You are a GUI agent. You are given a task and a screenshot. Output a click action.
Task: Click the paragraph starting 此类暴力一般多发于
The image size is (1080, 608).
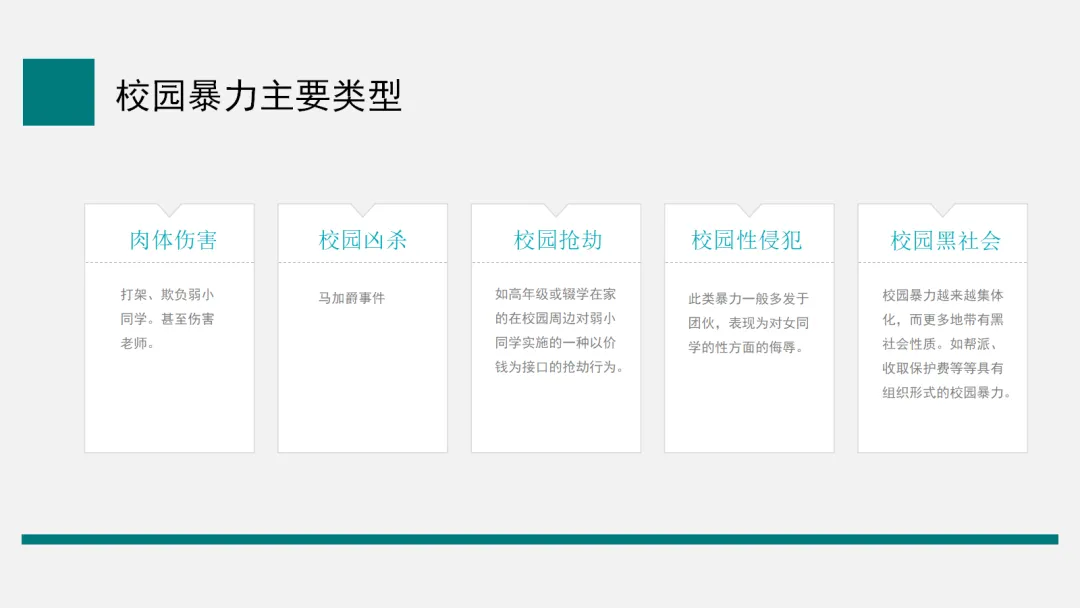[748, 323]
